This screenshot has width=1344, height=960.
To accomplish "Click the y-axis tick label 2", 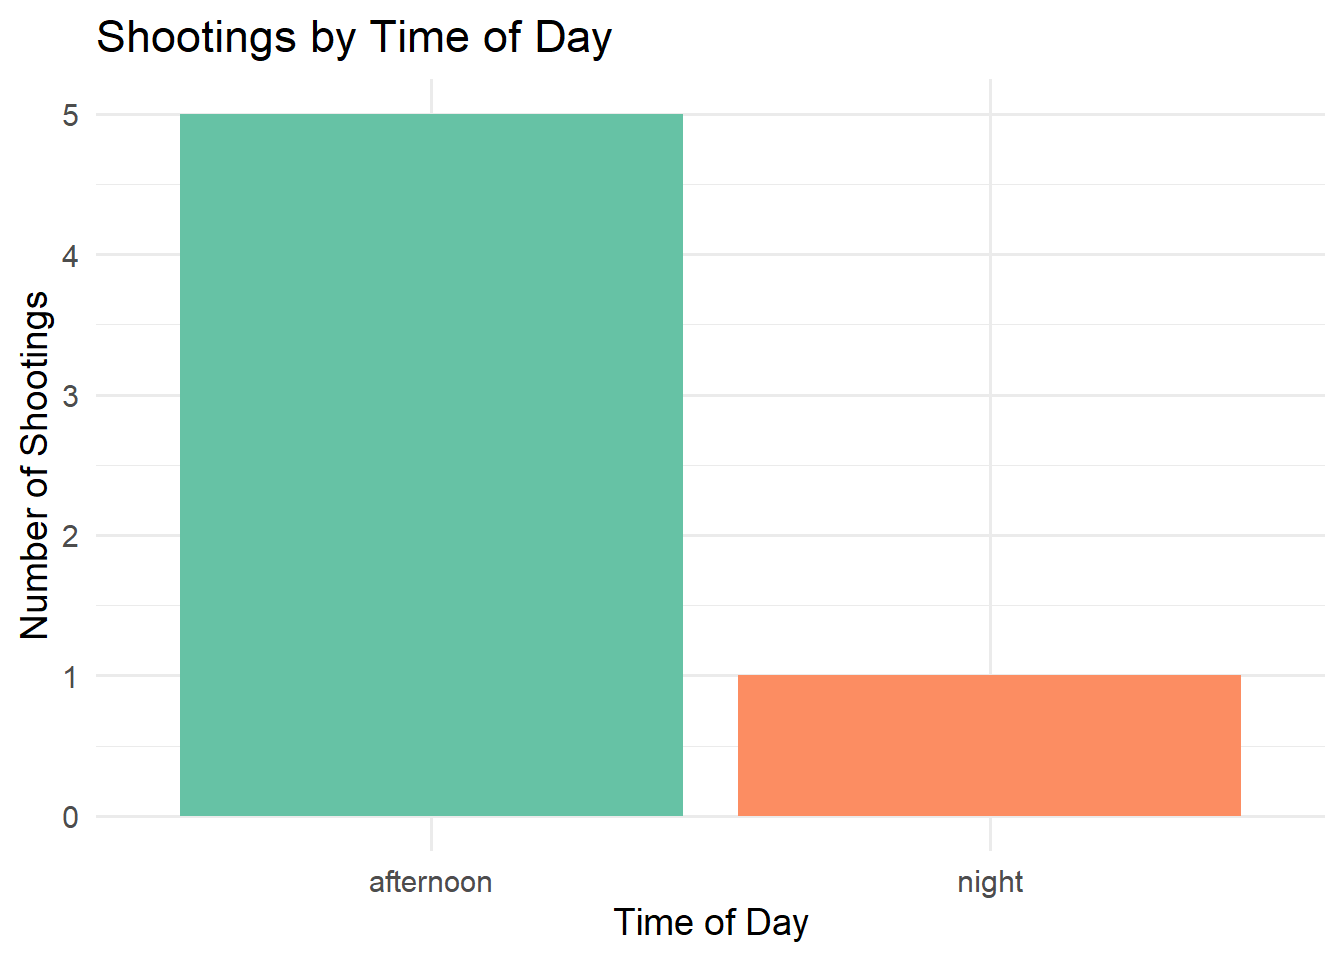I will click(70, 537).
